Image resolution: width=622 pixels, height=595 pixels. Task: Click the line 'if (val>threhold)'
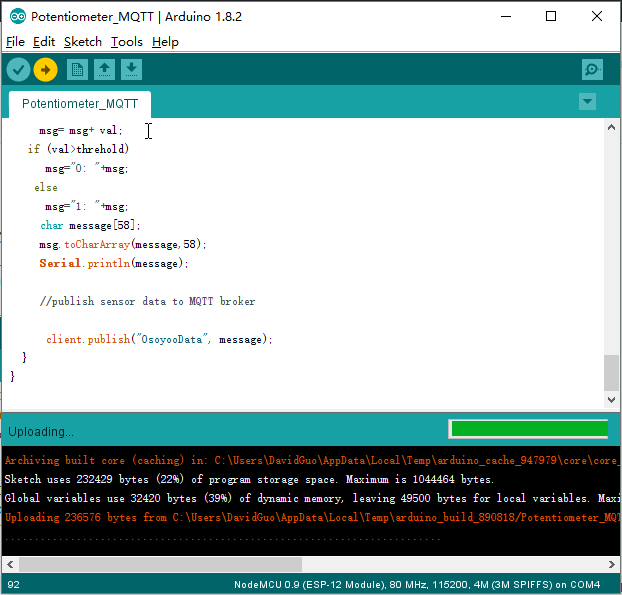(78, 149)
